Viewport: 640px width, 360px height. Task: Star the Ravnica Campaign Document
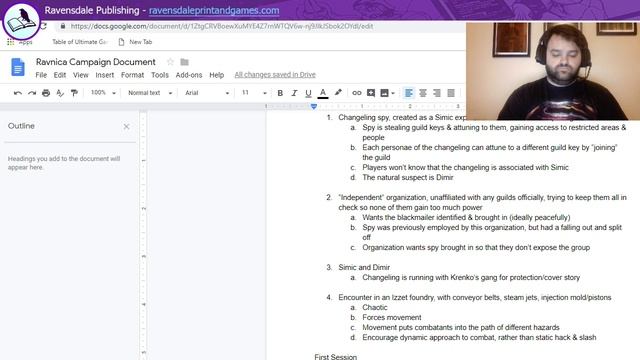(170, 62)
